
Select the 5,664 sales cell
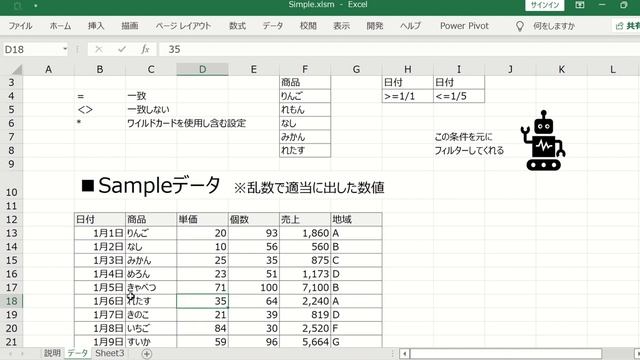pos(305,342)
